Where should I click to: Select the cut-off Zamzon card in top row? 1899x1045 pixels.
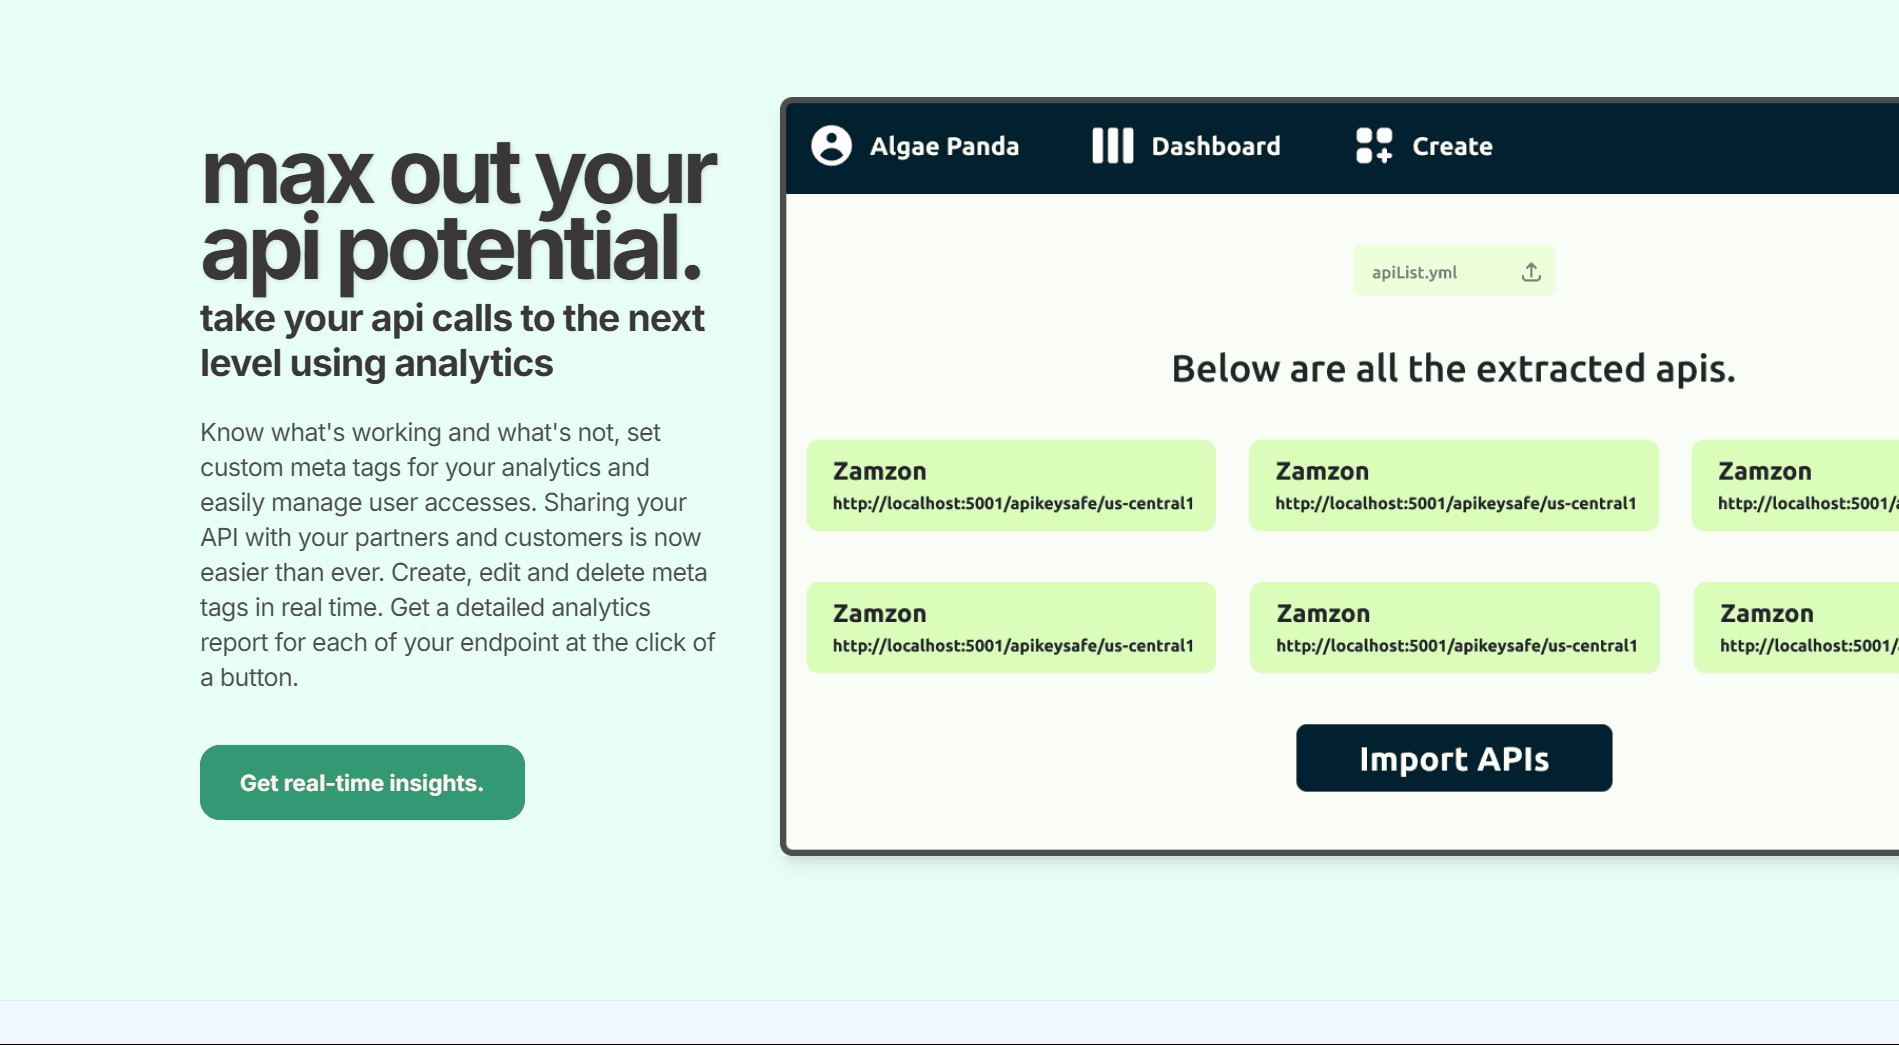(1795, 485)
